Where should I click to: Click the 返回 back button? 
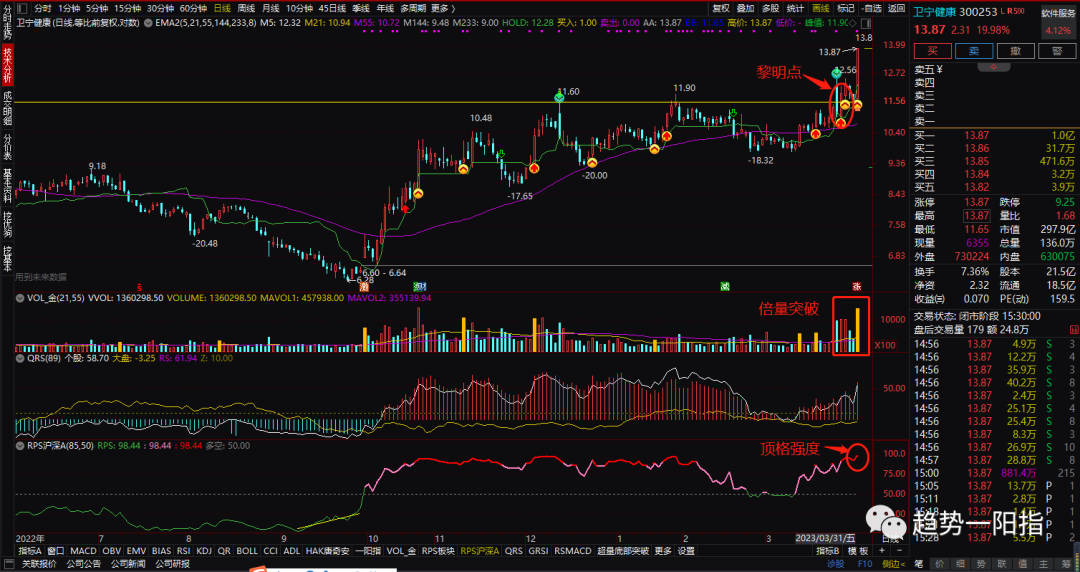click(x=896, y=8)
